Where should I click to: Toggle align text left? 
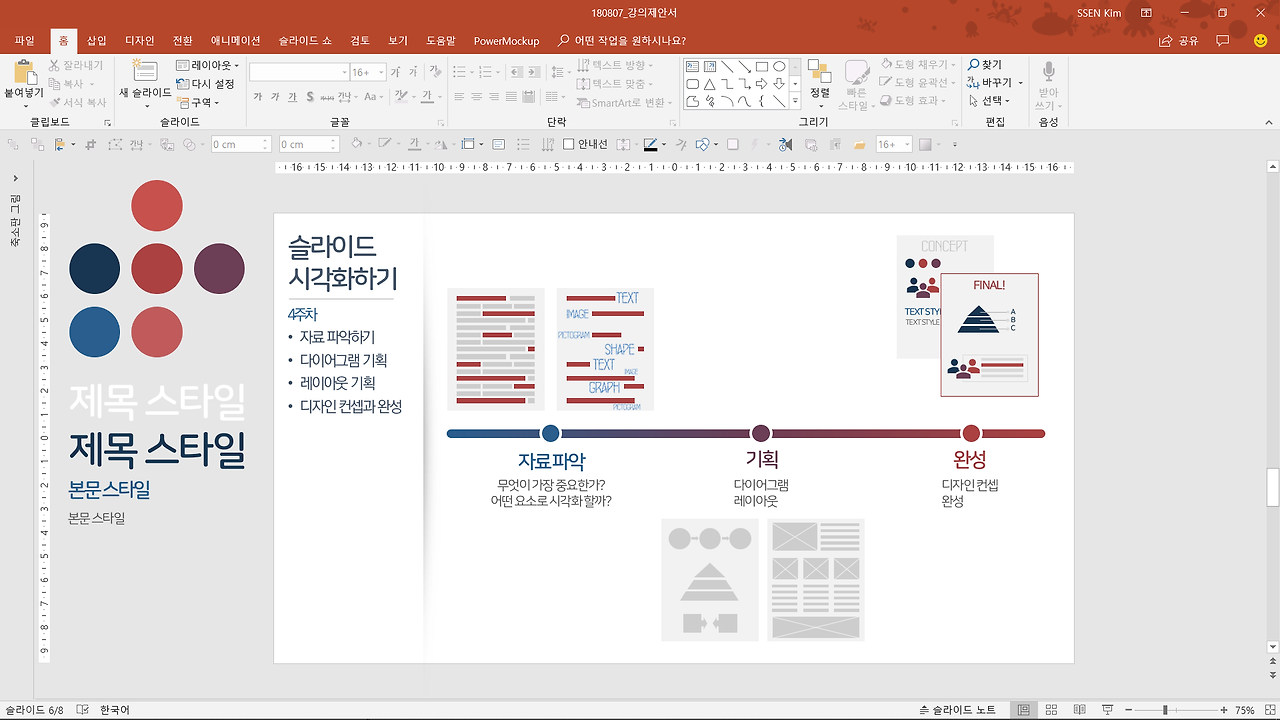point(459,97)
